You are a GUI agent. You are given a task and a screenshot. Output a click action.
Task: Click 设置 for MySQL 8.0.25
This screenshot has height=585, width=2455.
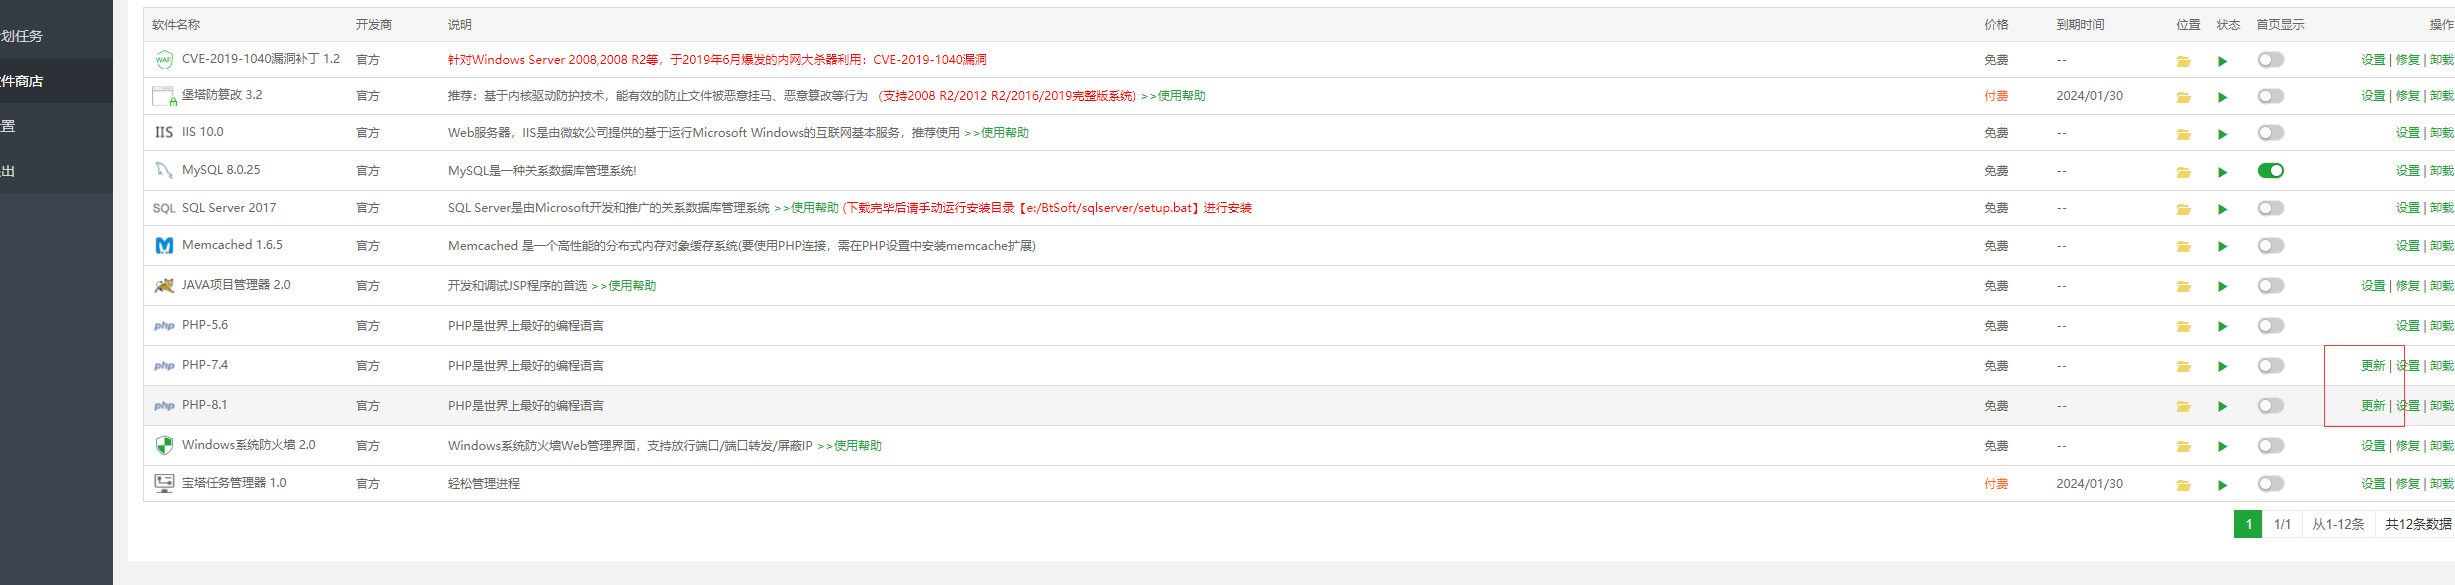click(2407, 171)
